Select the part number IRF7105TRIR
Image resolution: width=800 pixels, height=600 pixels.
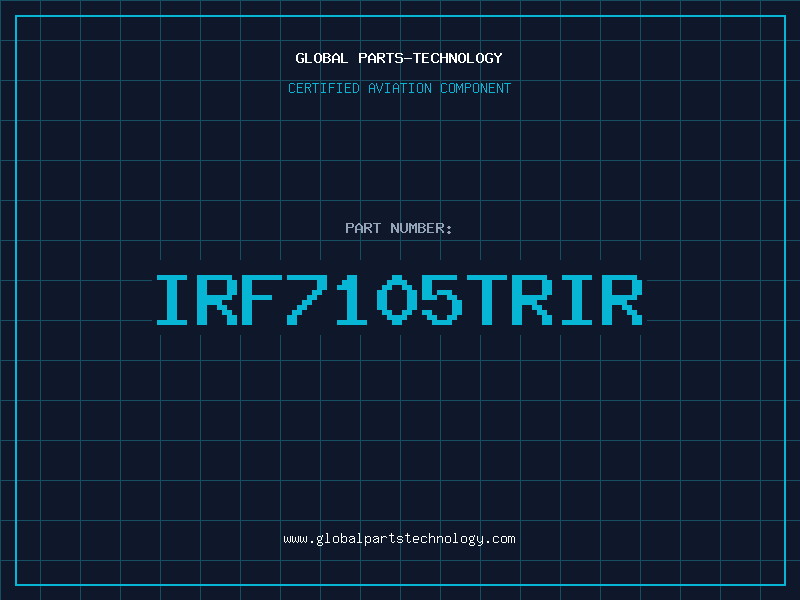point(399,299)
